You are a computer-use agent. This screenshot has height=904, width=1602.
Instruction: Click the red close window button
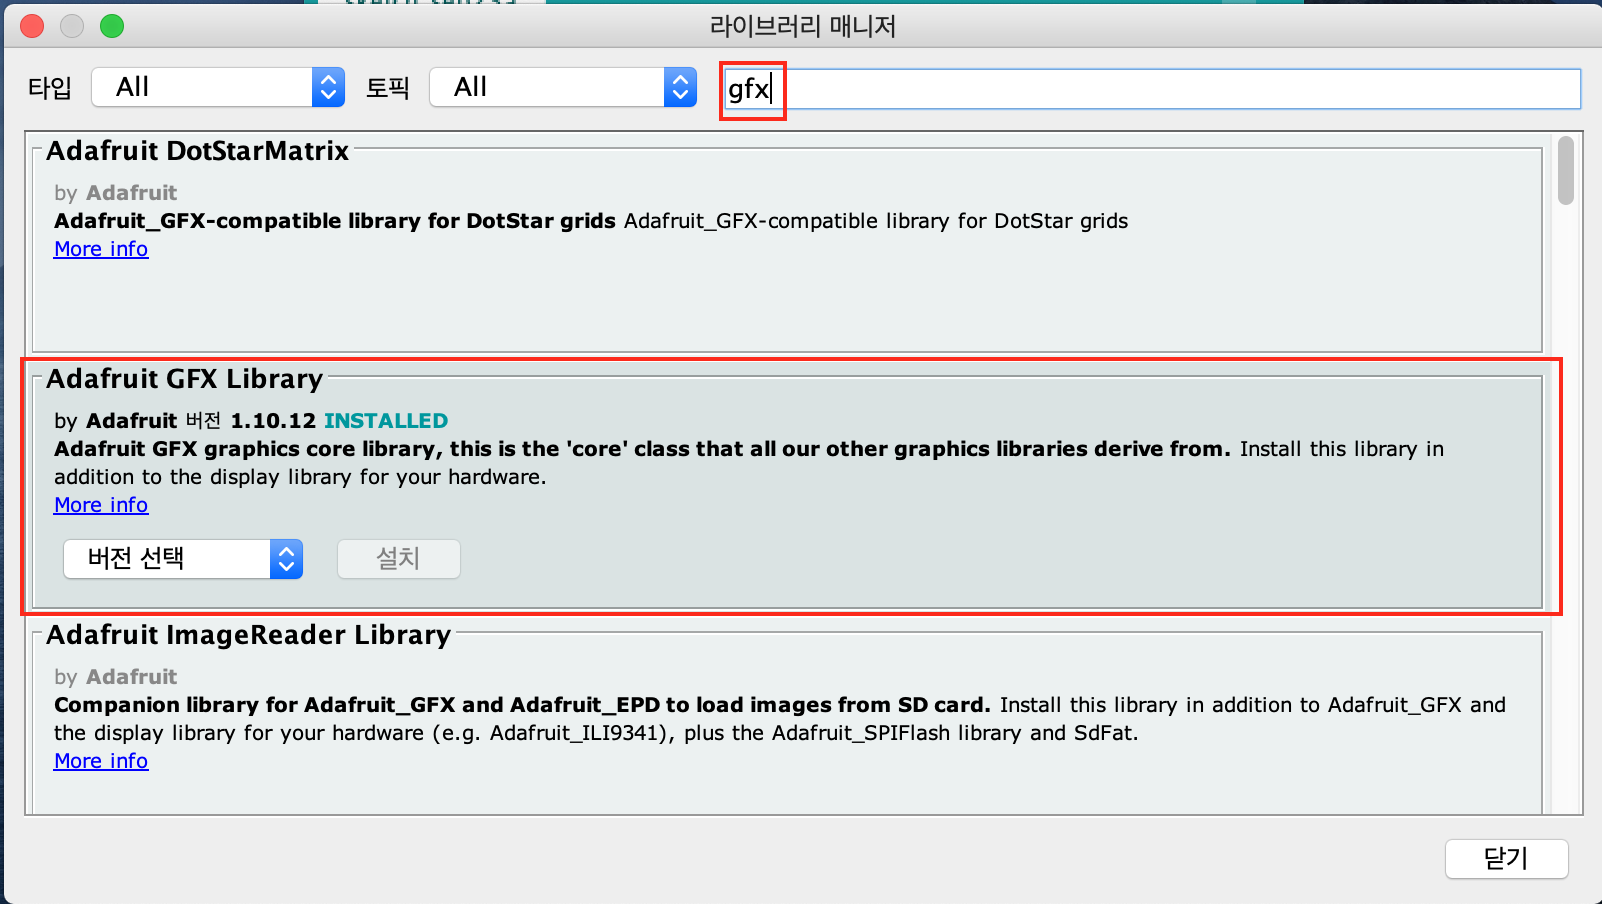32,26
